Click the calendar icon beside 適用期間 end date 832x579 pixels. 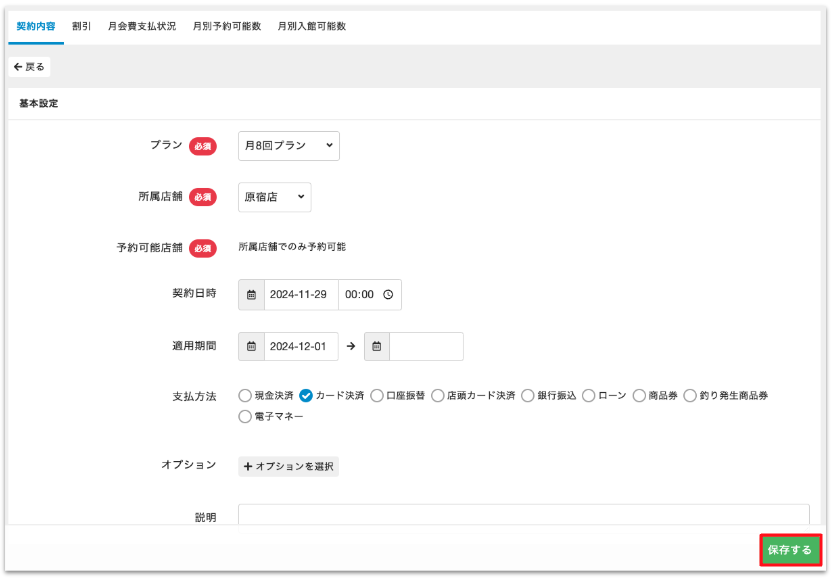tap(377, 347)
